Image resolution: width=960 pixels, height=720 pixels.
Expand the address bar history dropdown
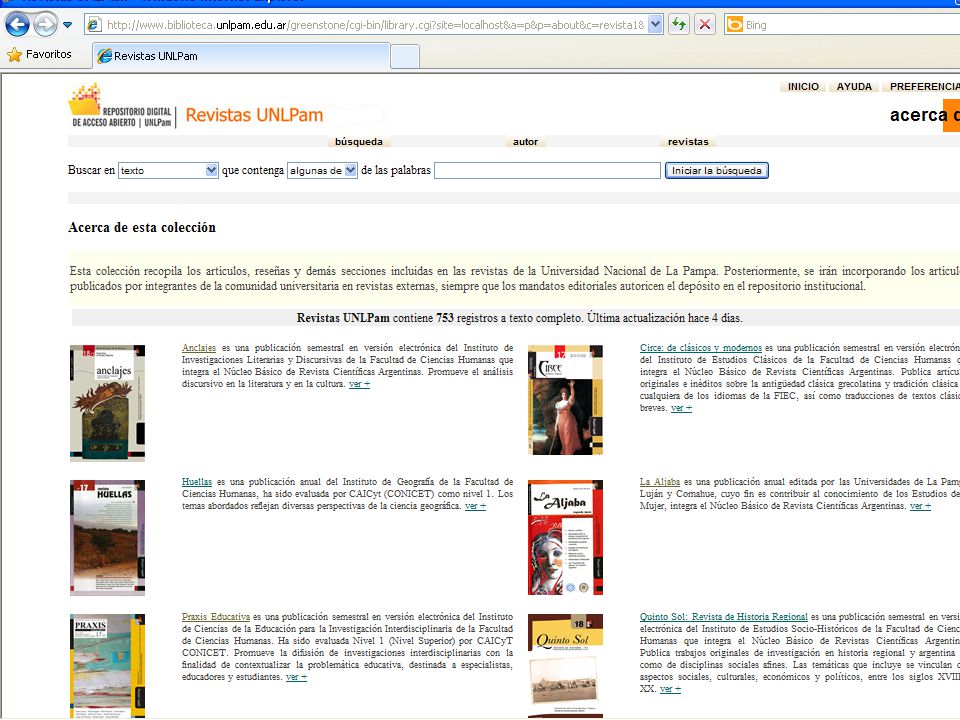point(656,25)
